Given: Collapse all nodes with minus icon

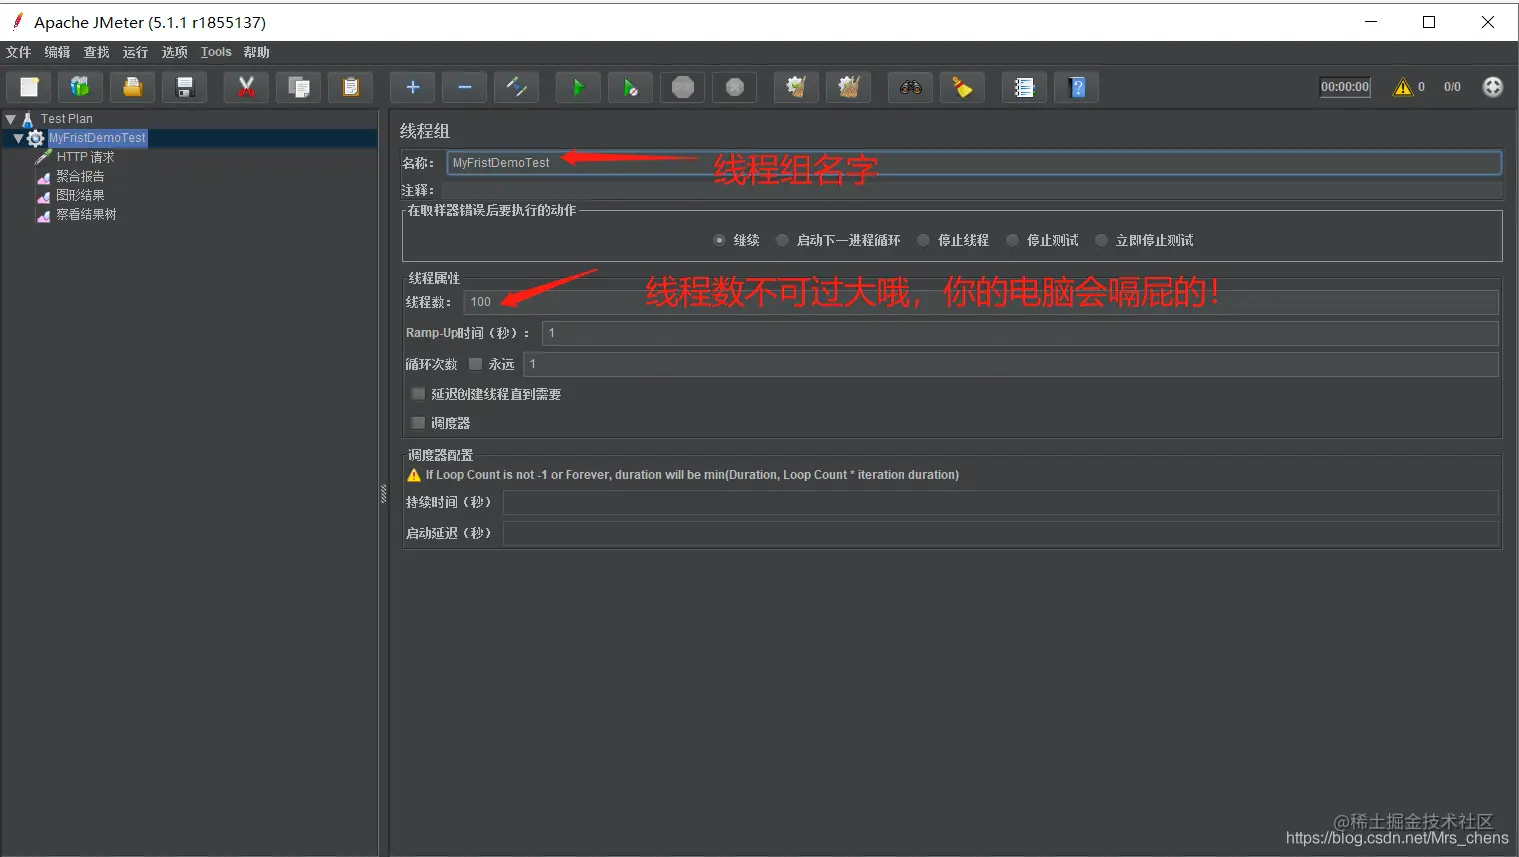Looking at the screenshot, I should point(464,87).
